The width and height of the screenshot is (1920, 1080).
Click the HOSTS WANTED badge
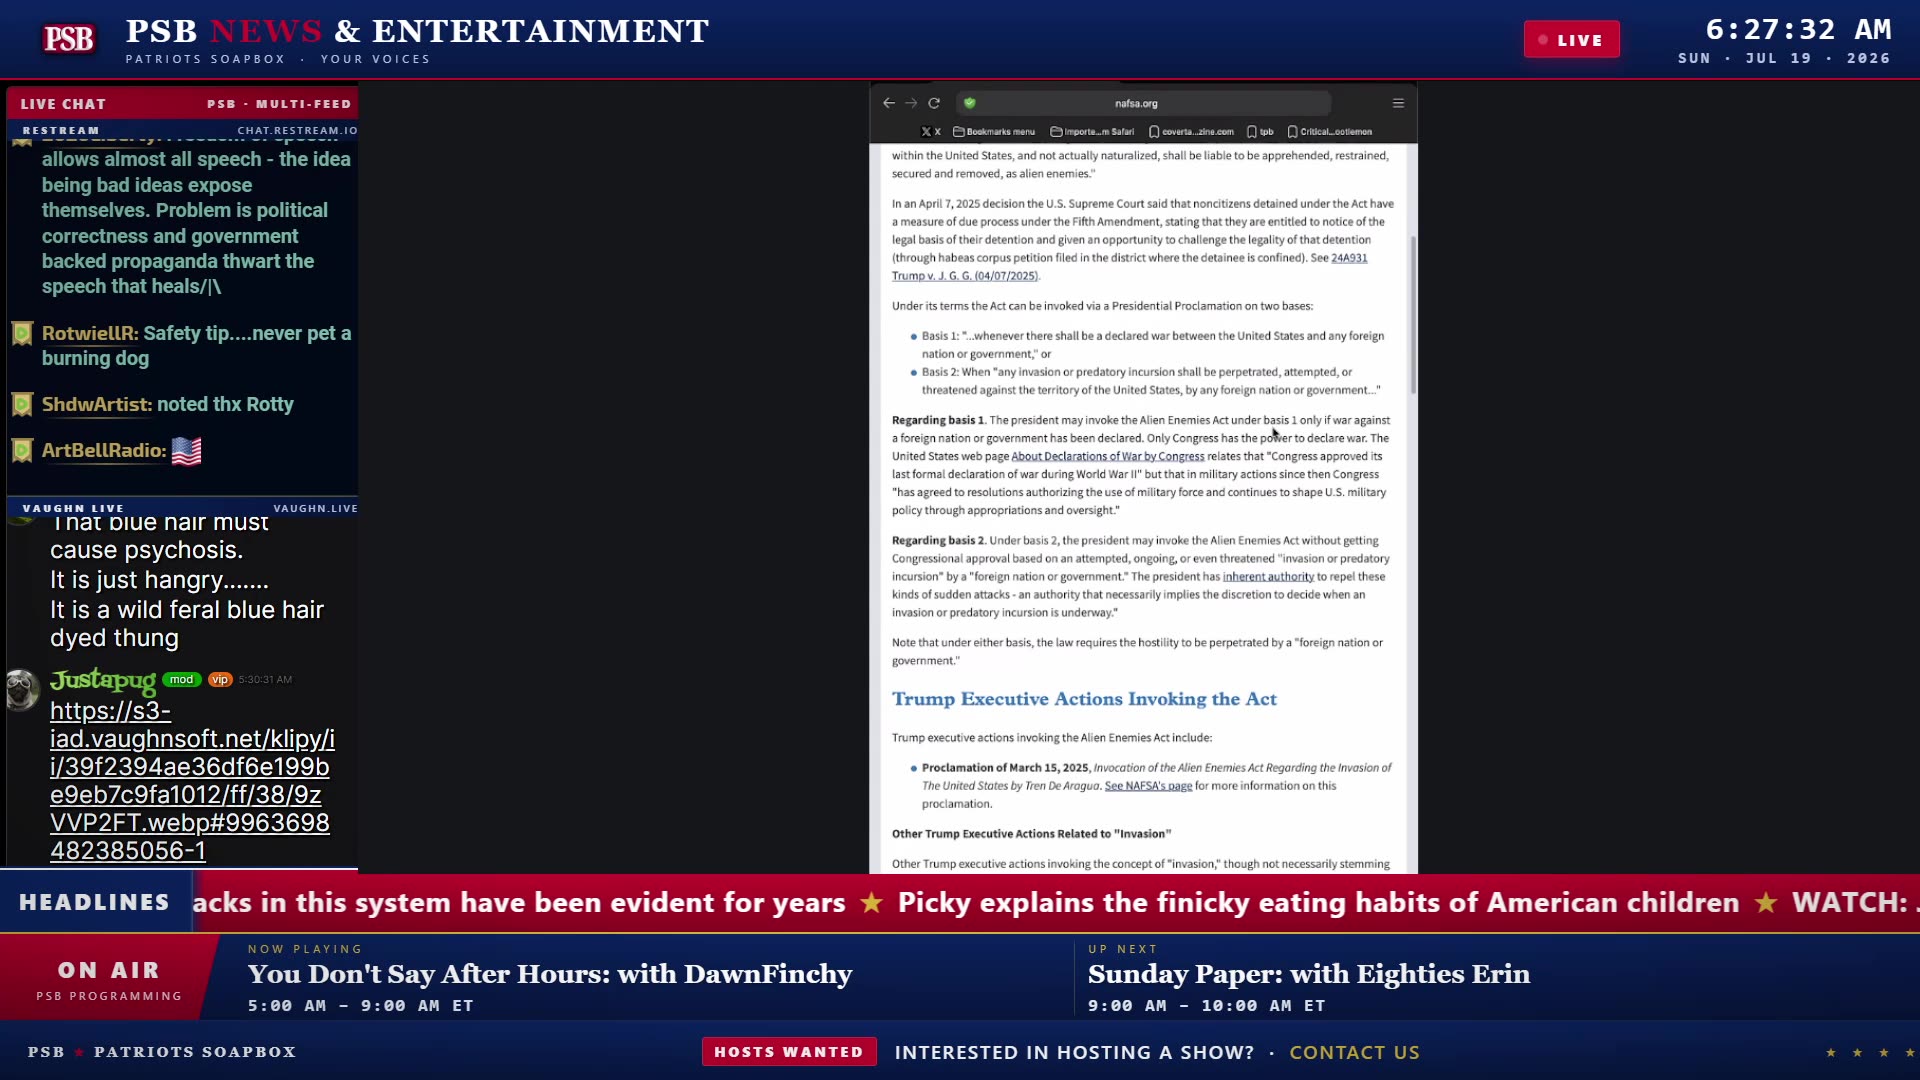(x=789, y=1052)
